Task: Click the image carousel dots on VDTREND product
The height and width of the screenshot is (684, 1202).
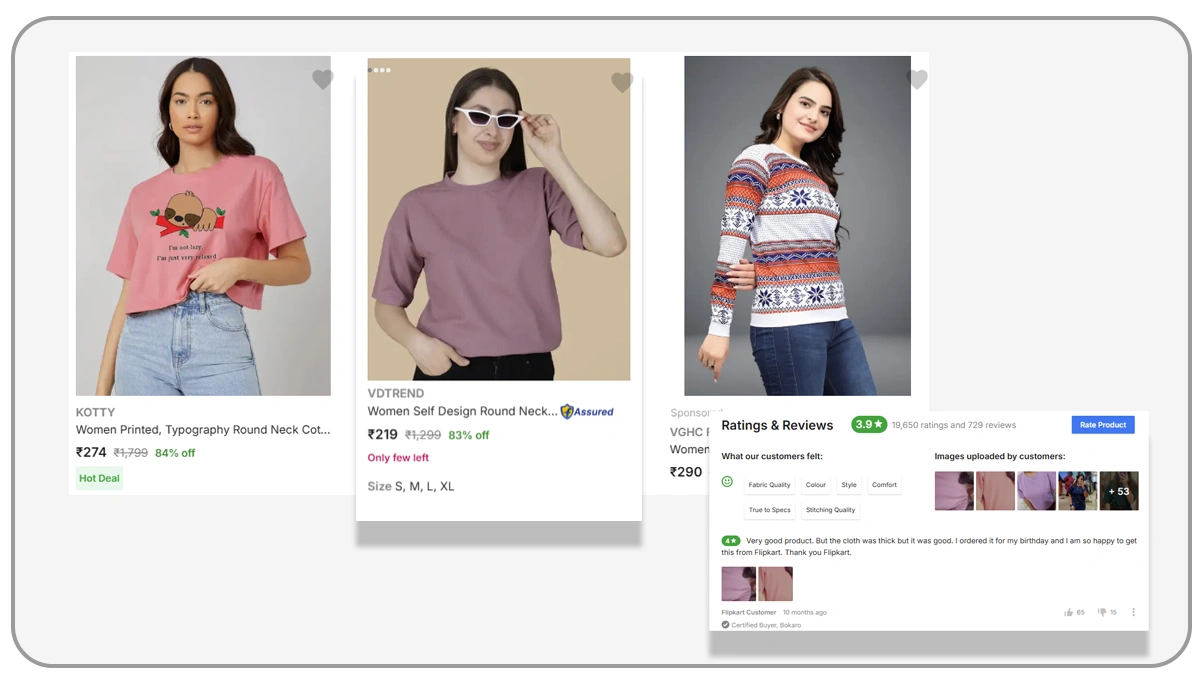Action: tap(379, 70)
